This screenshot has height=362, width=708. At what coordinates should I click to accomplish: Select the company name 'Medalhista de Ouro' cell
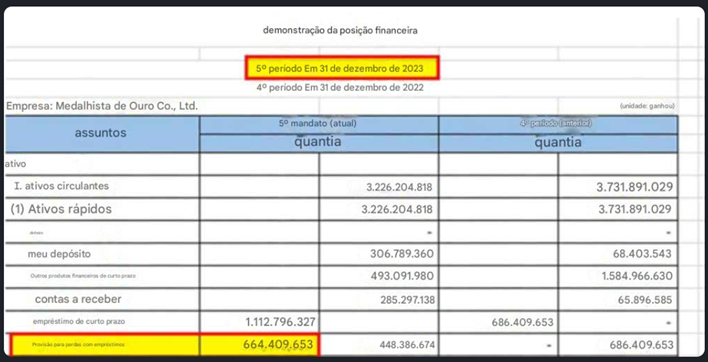coord(102,107)
